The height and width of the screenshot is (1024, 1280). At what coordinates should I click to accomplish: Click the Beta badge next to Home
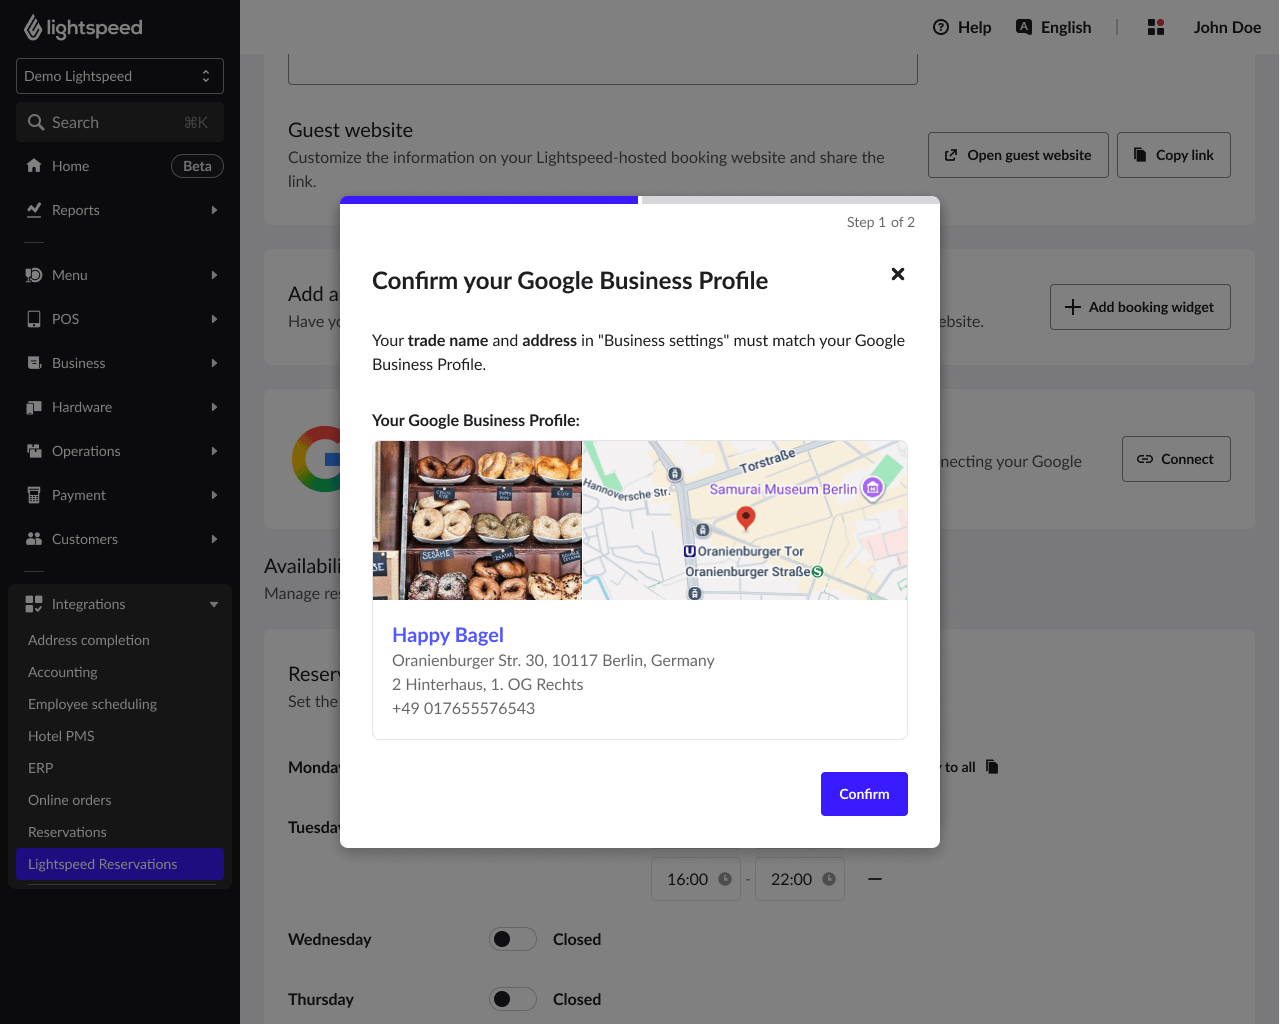pos(197,166)
